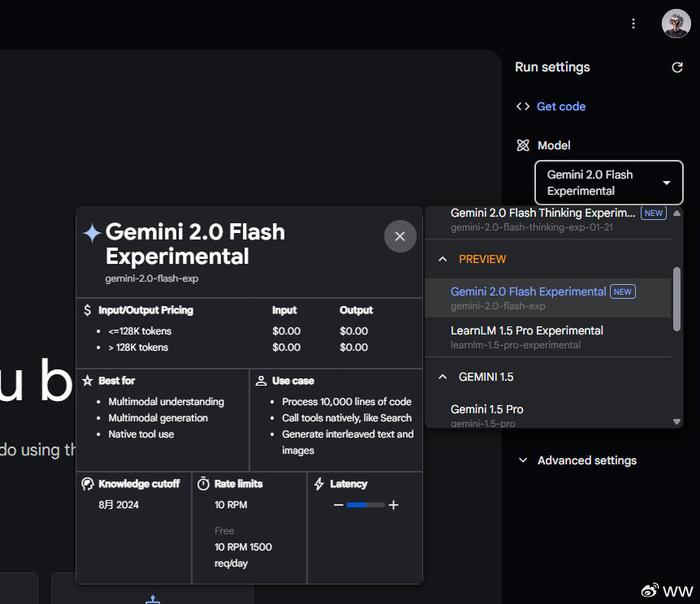
Task: Reset run settings with refresh icon
Action: point(677,67)
